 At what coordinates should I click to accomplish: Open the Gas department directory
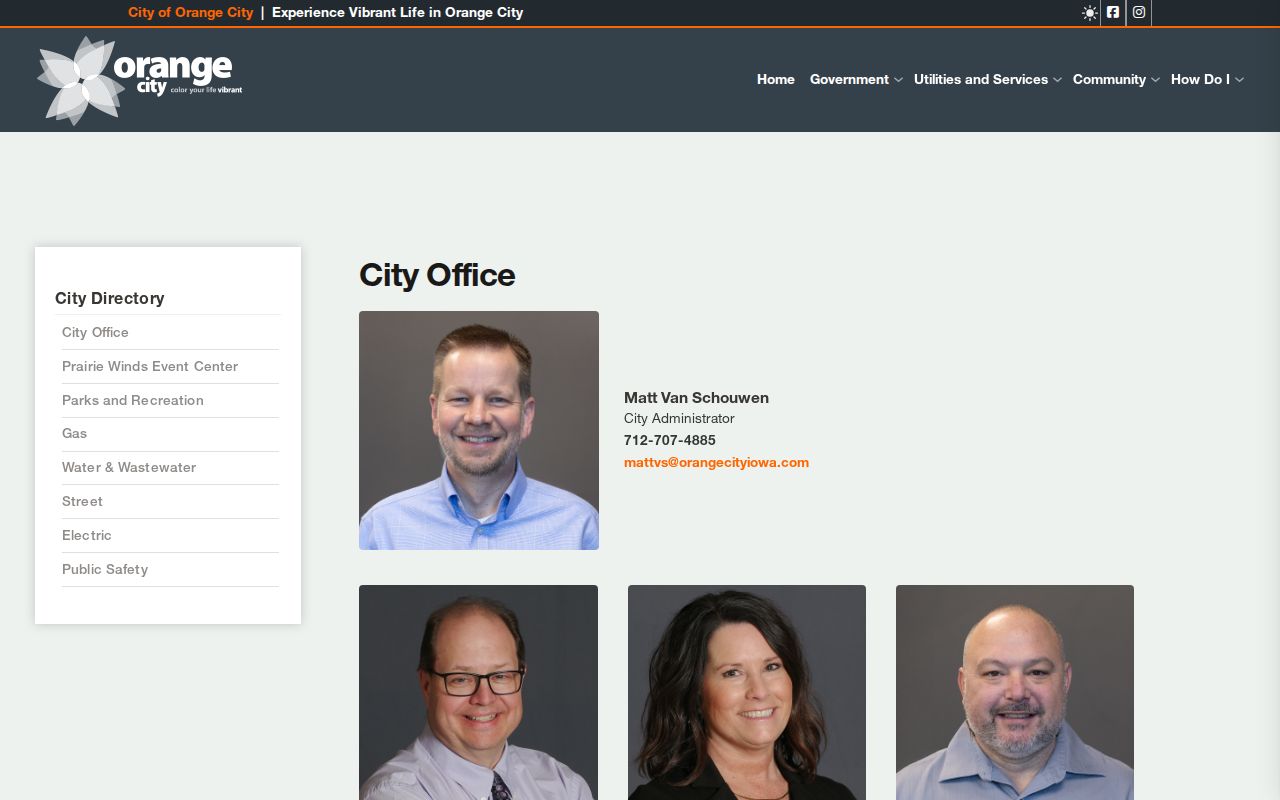point(74,433)
